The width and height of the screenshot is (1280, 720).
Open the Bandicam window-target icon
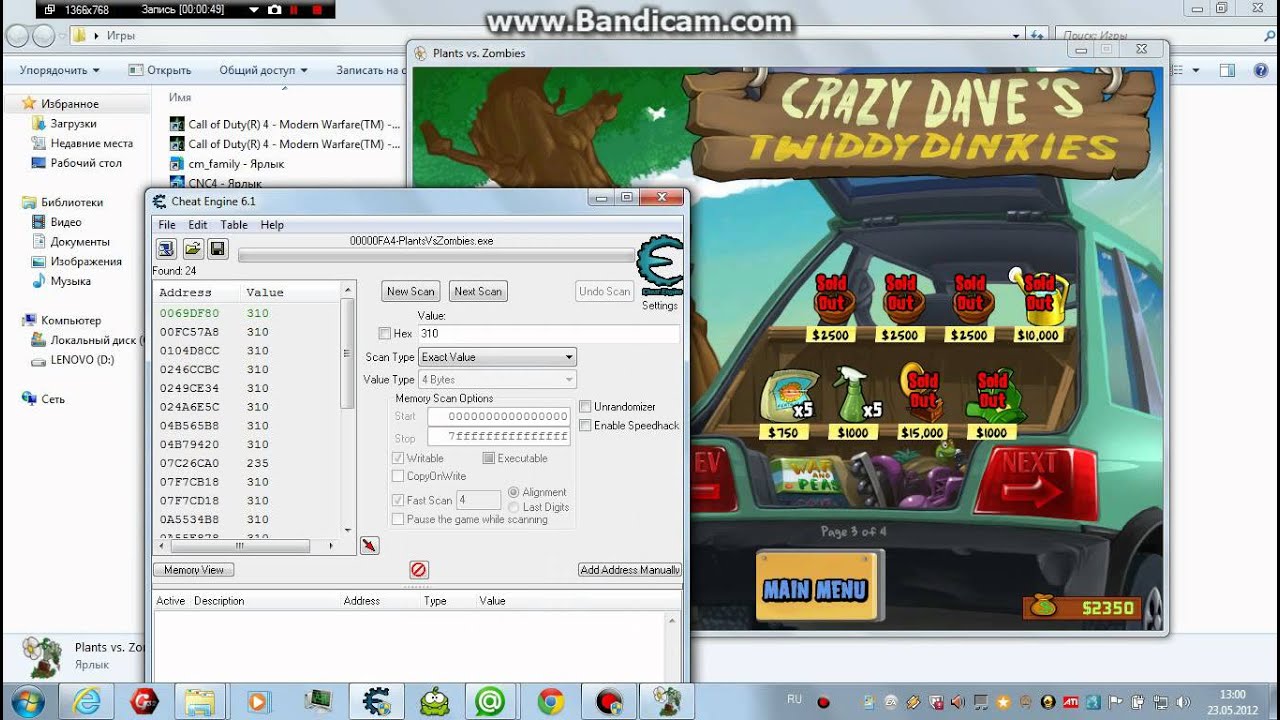click(49, 10)
